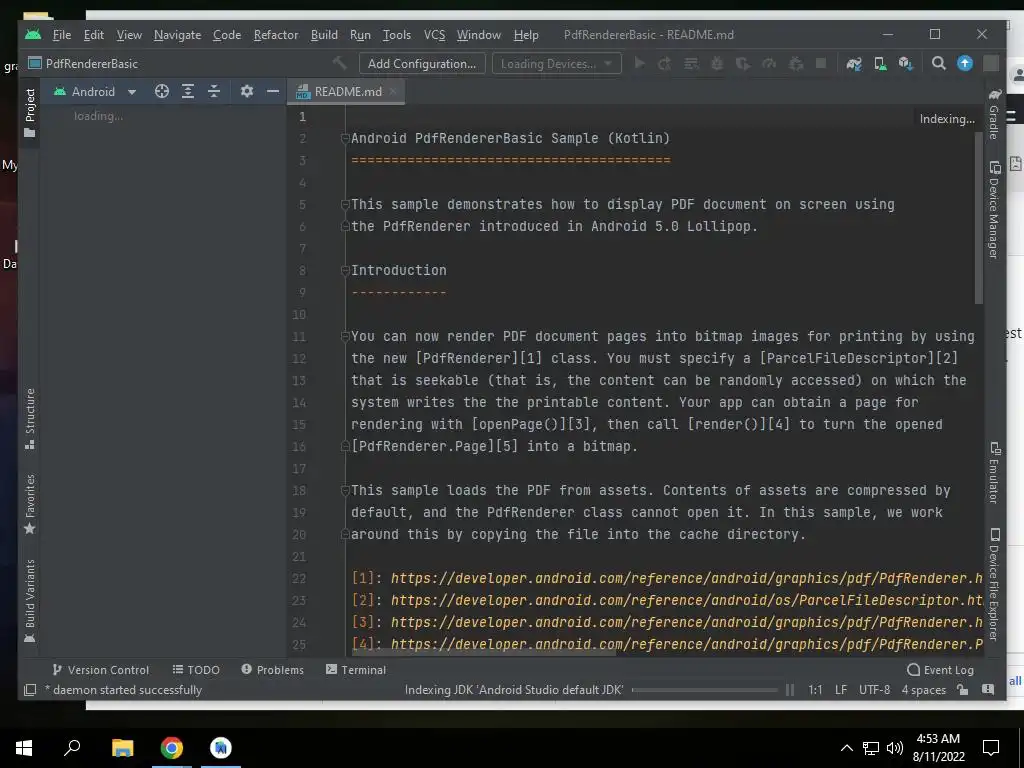Image resolution: width=1024 pixels, height=768 pixels.
Task: Open the Event Log
Action: (940, 670)
